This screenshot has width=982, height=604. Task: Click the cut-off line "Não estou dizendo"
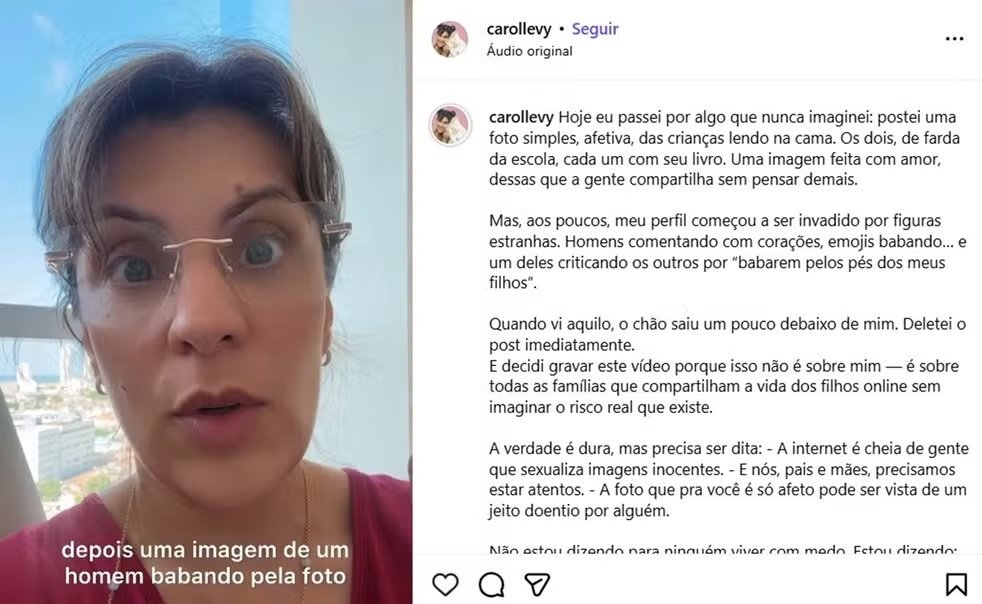click(x=723, y=549)
